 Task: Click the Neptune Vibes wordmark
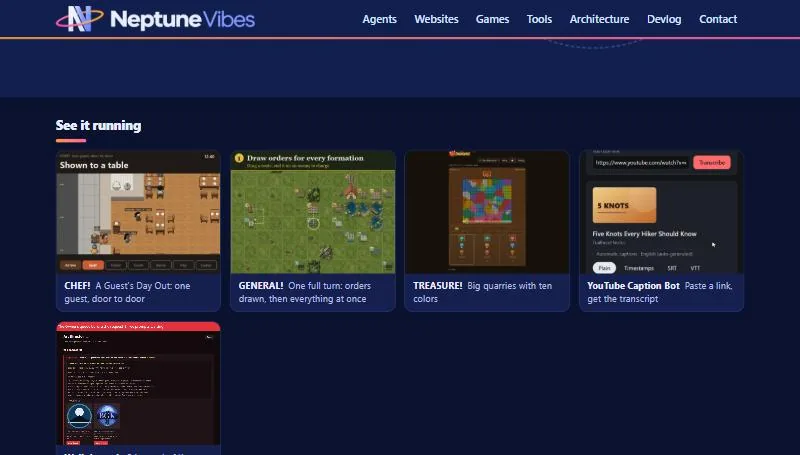(x=182, y=19)
